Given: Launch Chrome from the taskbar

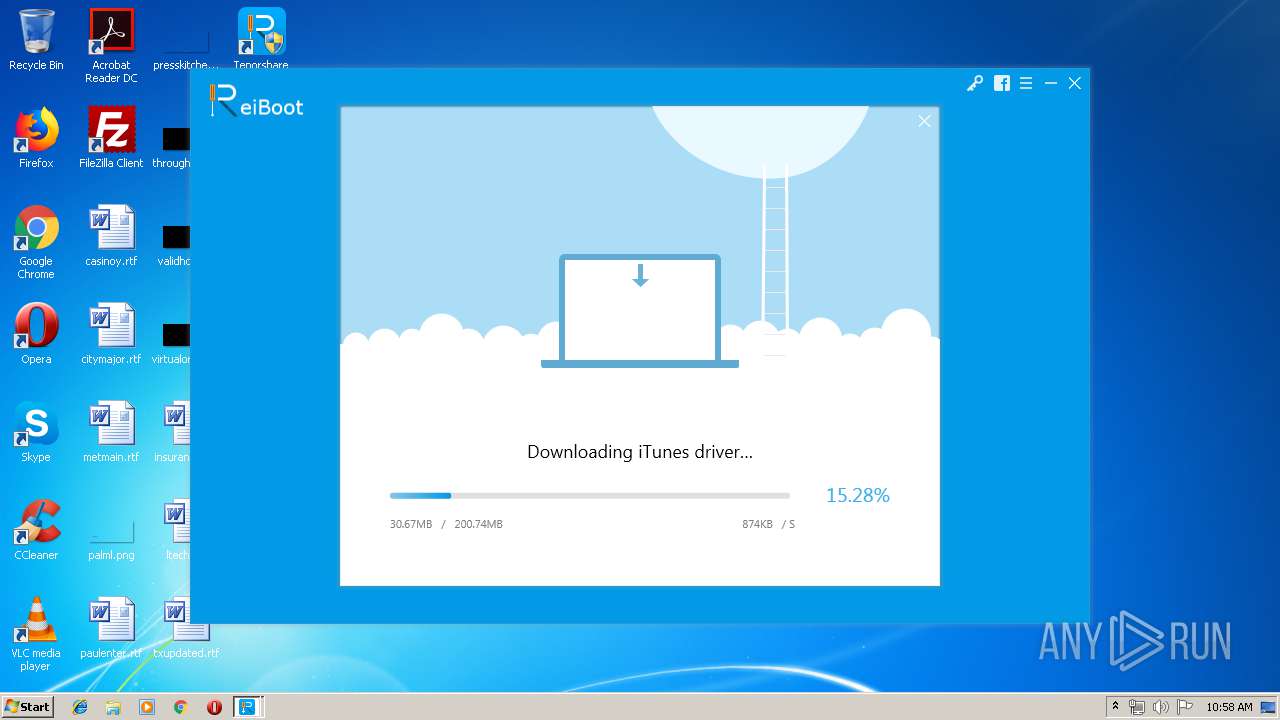Looking at the screenshot, I should (180, 707).
